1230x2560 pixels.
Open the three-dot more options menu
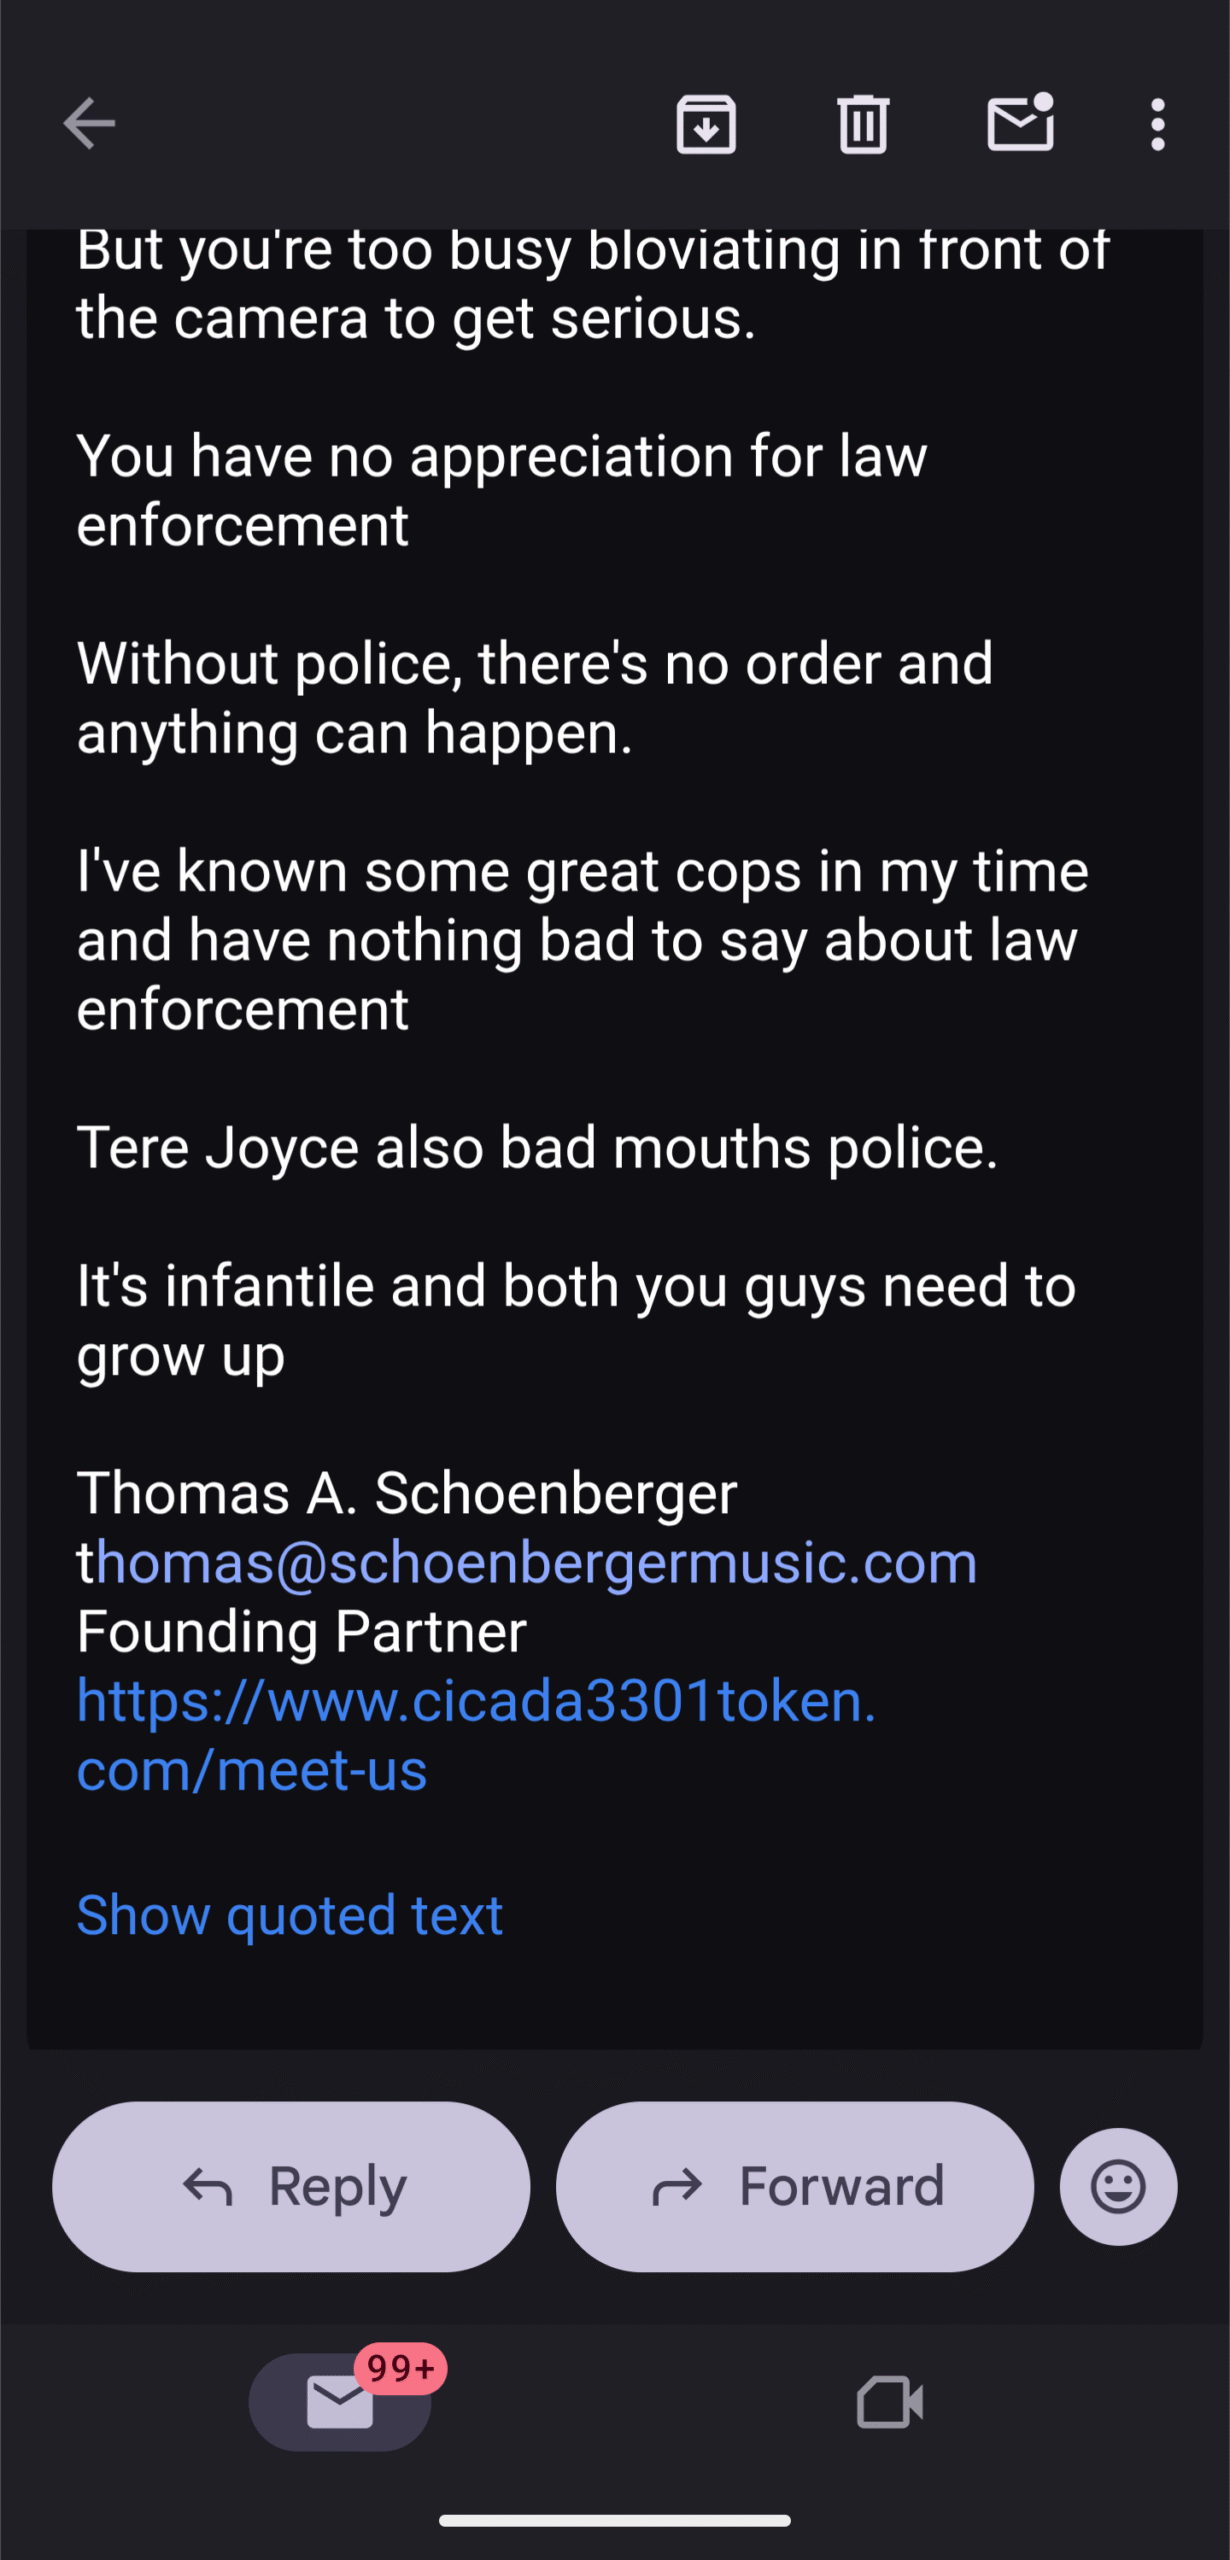click(x=1157, y=124)
